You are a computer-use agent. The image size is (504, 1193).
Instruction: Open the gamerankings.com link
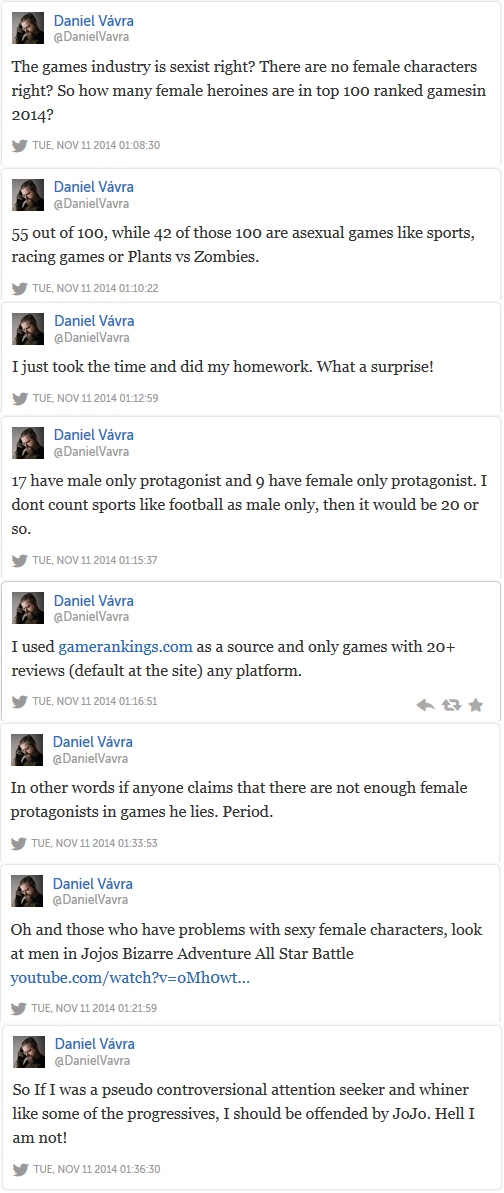125,647
